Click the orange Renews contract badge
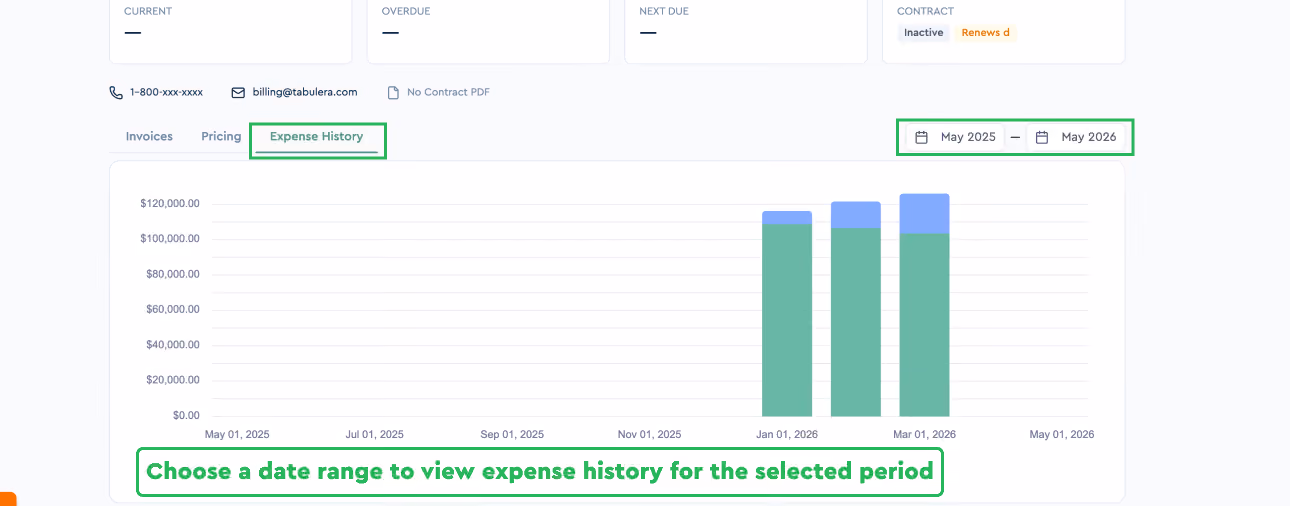The width and height of the screenshot is (1290, 506). pos(985,33)
